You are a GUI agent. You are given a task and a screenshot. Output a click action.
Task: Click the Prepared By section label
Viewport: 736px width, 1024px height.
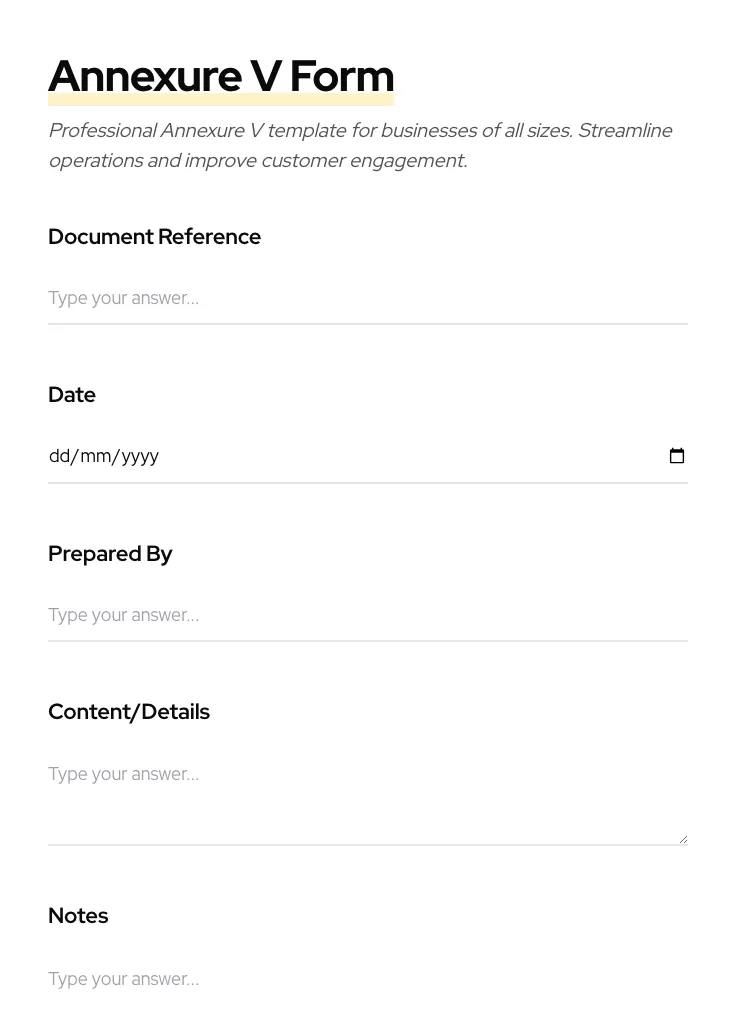point(110,553)
